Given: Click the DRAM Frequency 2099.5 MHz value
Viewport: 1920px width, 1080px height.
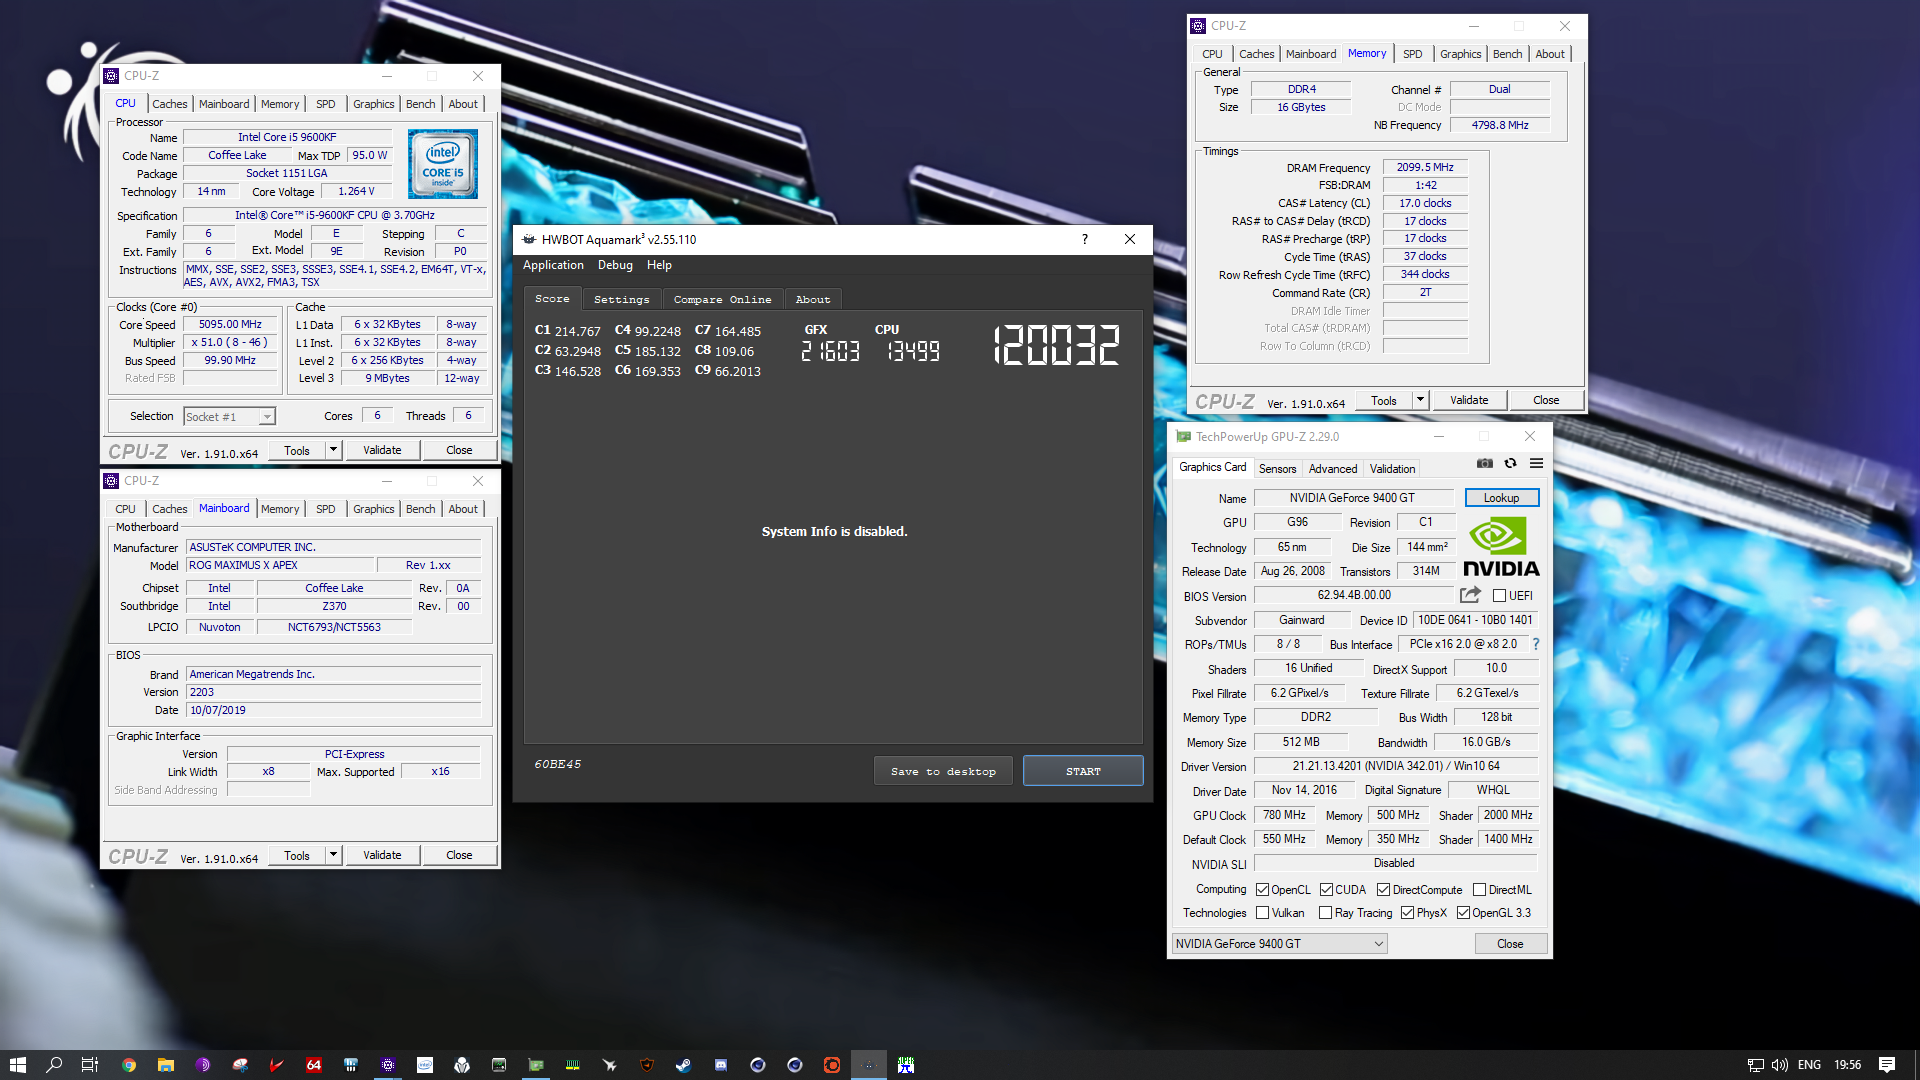Looking at the screenshot, I should 1425,167.
